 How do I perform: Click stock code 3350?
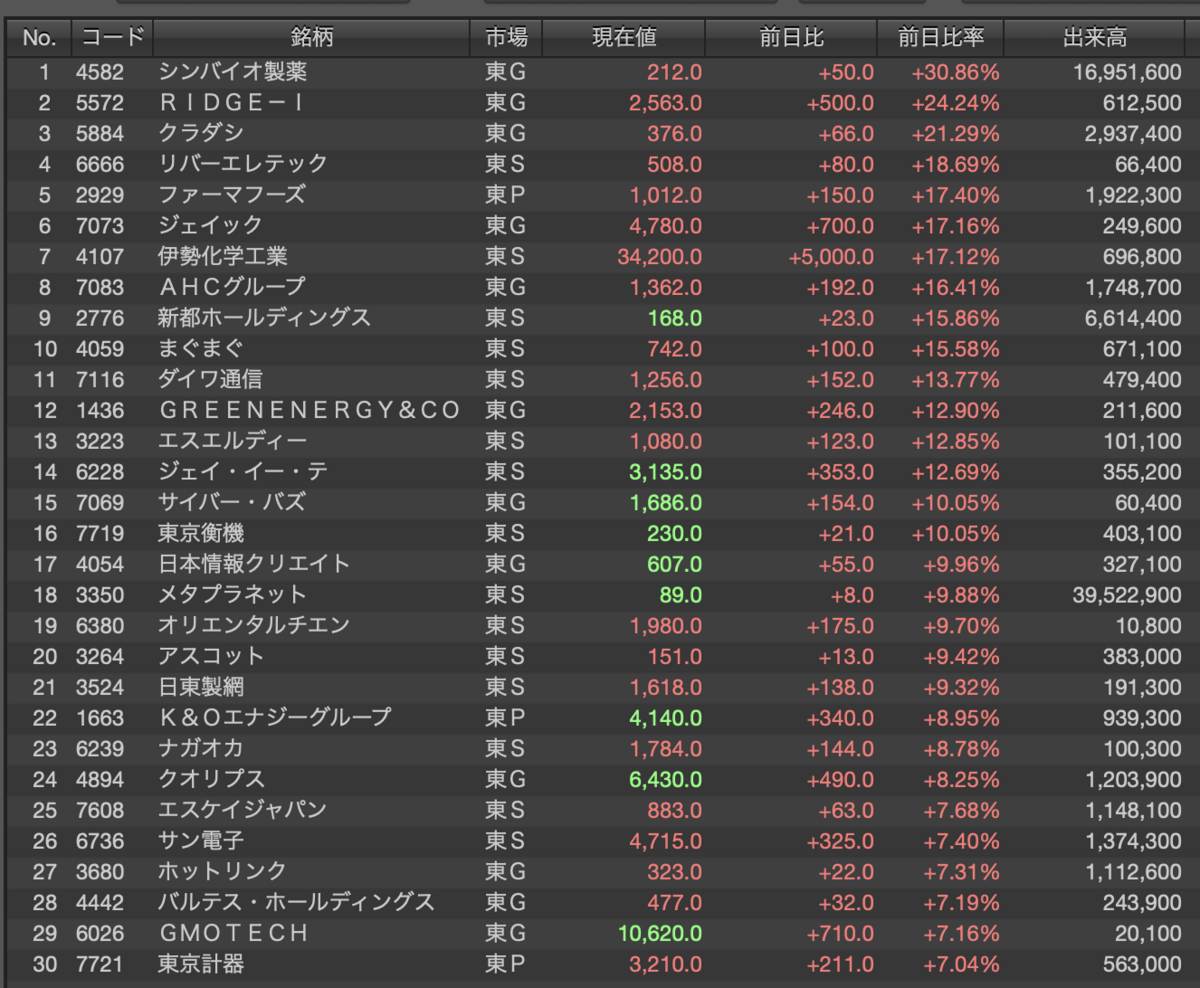point(100,595)
